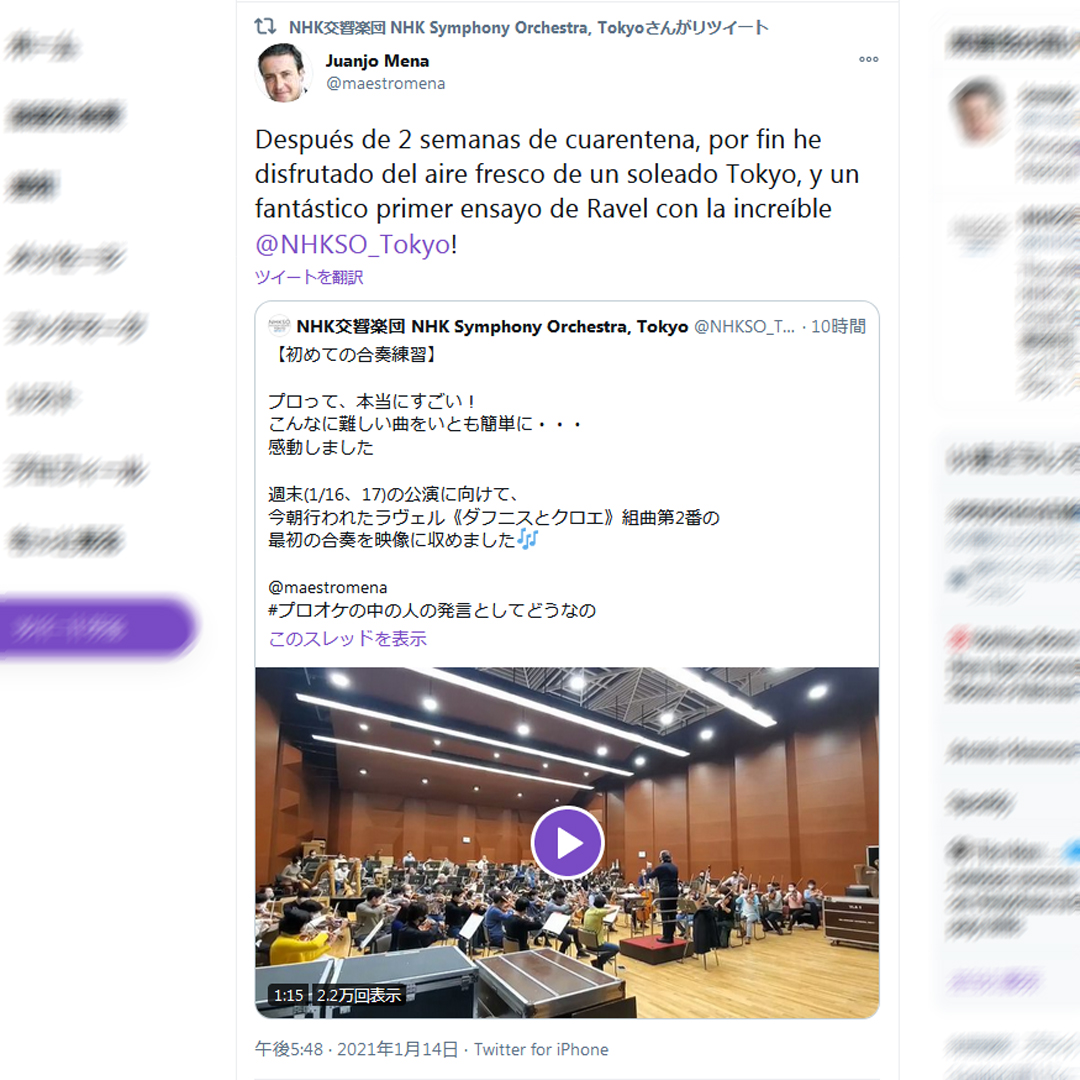Click the NHK交響楽団 retweeted-by label

(x=528, y=28)
